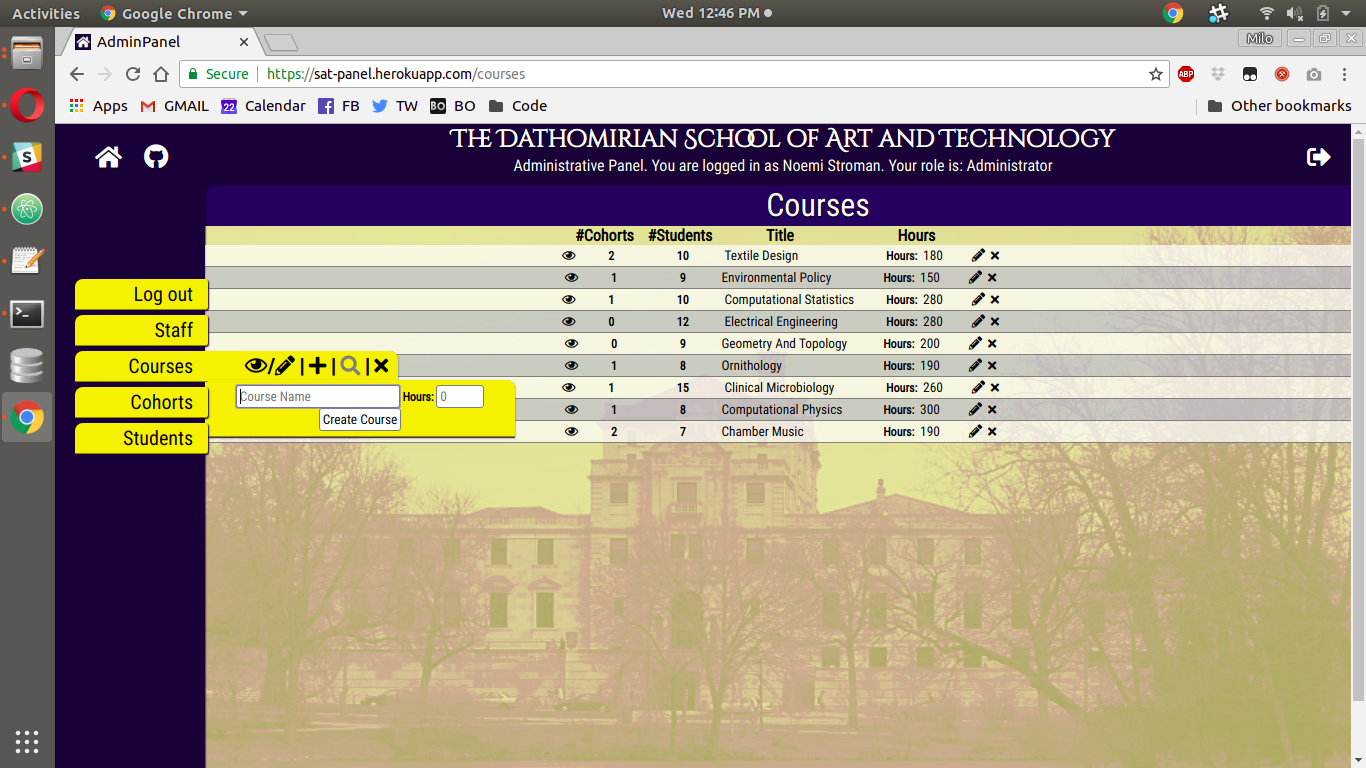Delete the Electrical Engineering course
Image resolution: width=1366 pixels, height=768 pixels.
click(x=995, y=322)
